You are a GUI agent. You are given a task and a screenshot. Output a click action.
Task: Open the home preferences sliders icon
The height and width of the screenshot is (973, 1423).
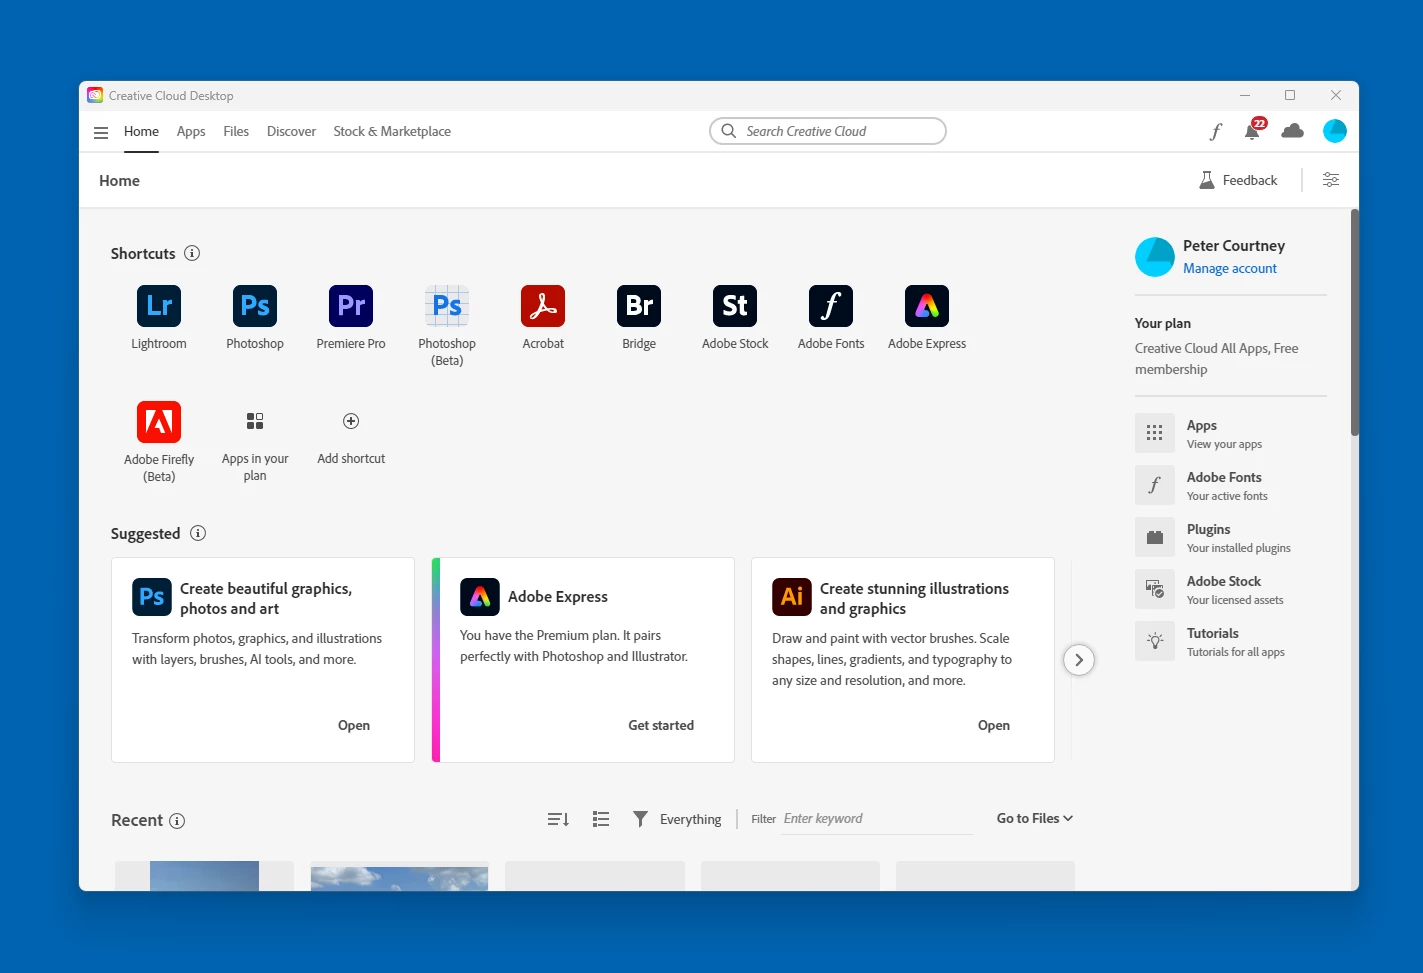point(1331,180)
